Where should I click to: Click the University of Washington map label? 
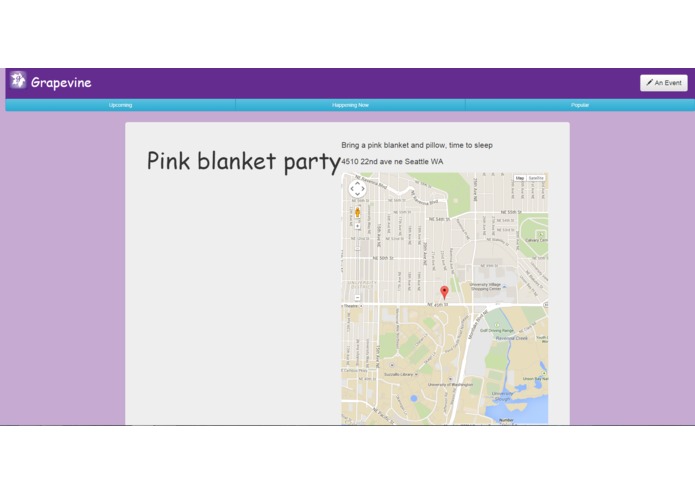[x=450, y=385]
